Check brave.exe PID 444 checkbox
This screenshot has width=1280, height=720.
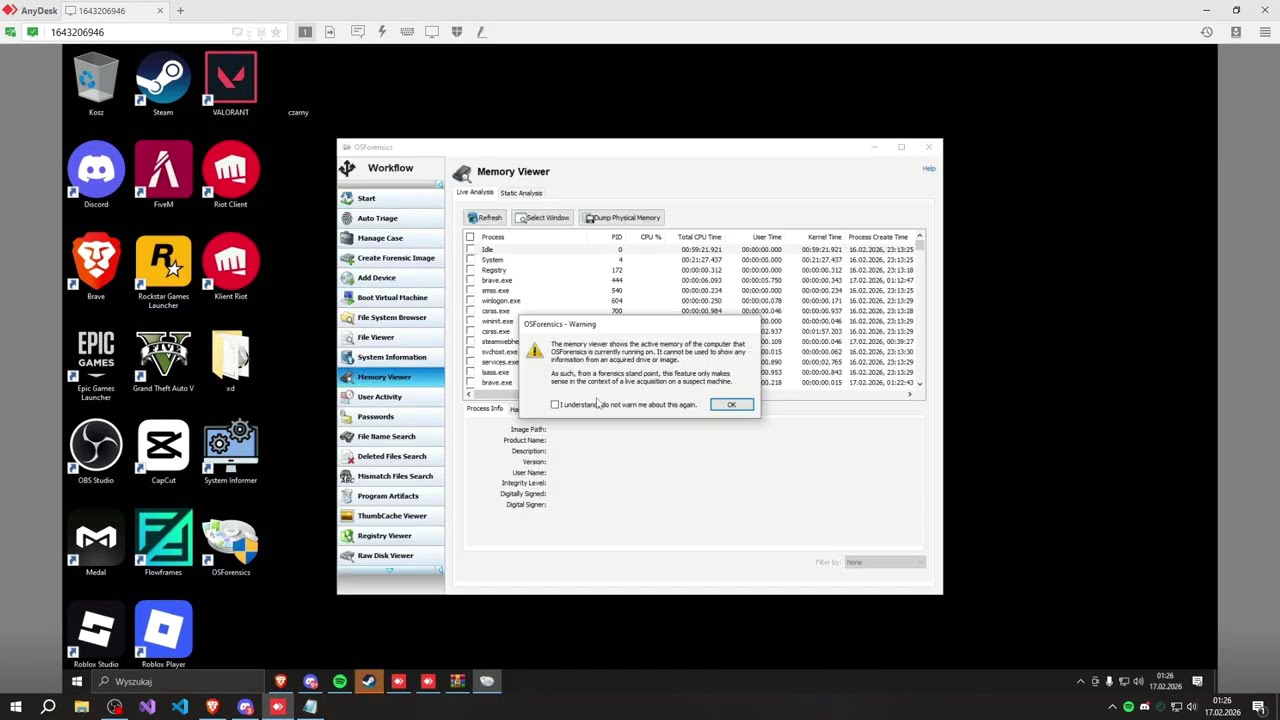(470, 280)
